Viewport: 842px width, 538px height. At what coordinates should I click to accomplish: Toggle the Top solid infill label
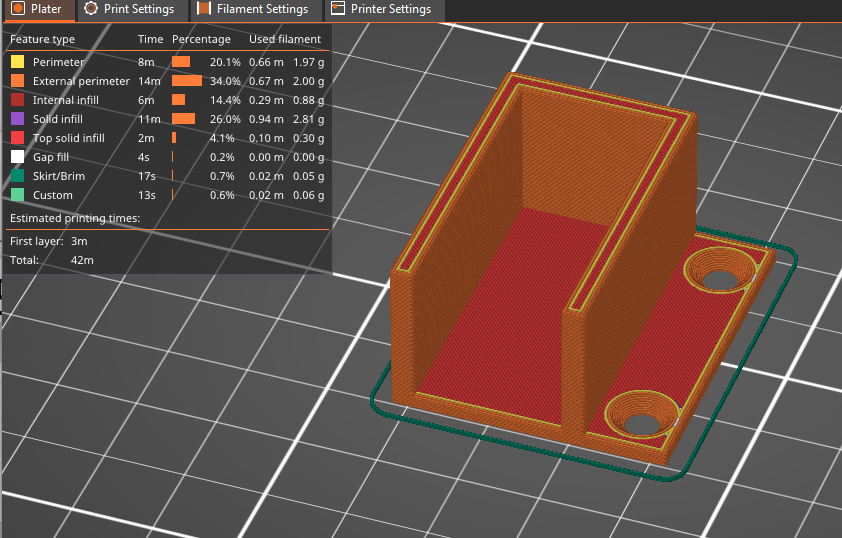pyautogui.click(x=69, y=138)
